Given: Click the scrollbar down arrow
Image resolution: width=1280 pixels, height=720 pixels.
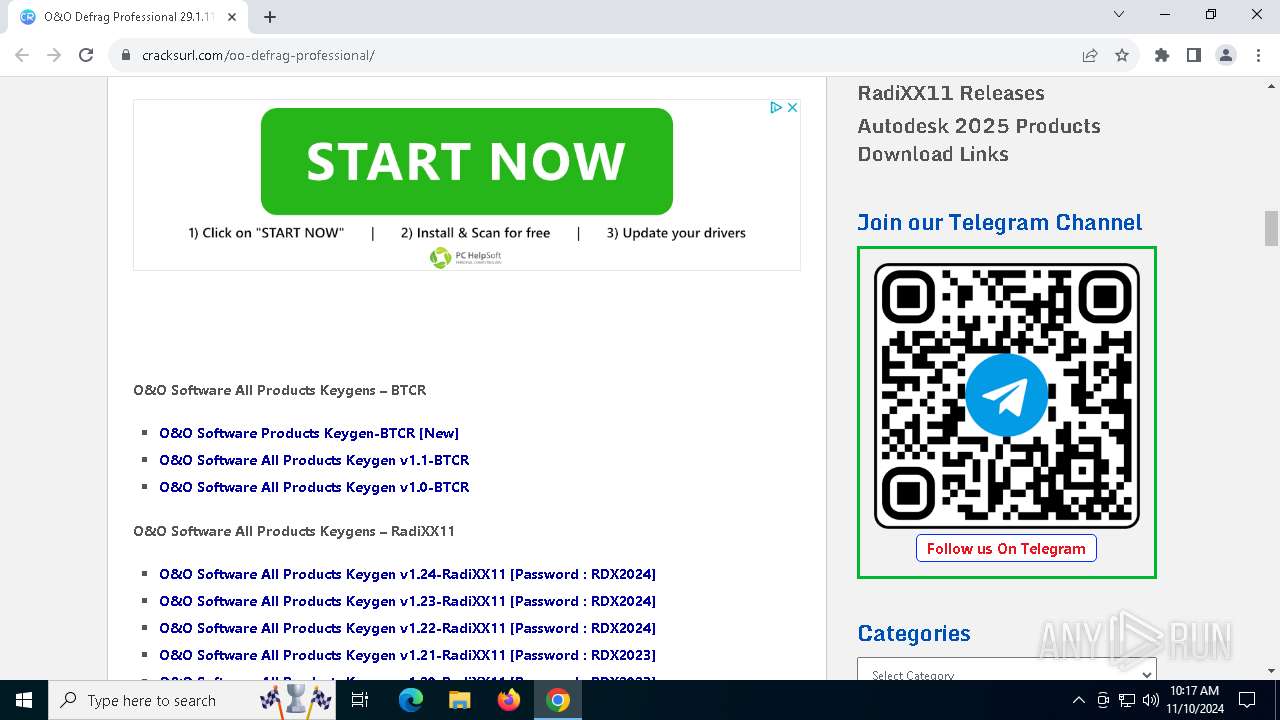Looking at the screenshot, I should 1271,671.
